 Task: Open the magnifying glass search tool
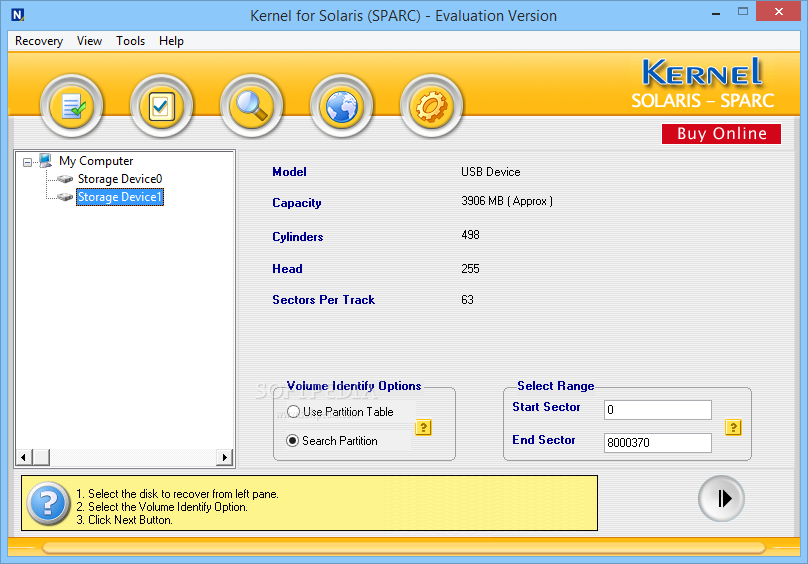click(251, 106)
